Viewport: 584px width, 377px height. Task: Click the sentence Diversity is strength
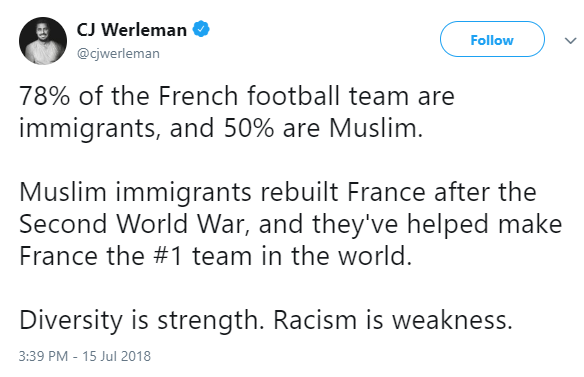[142, 320]
